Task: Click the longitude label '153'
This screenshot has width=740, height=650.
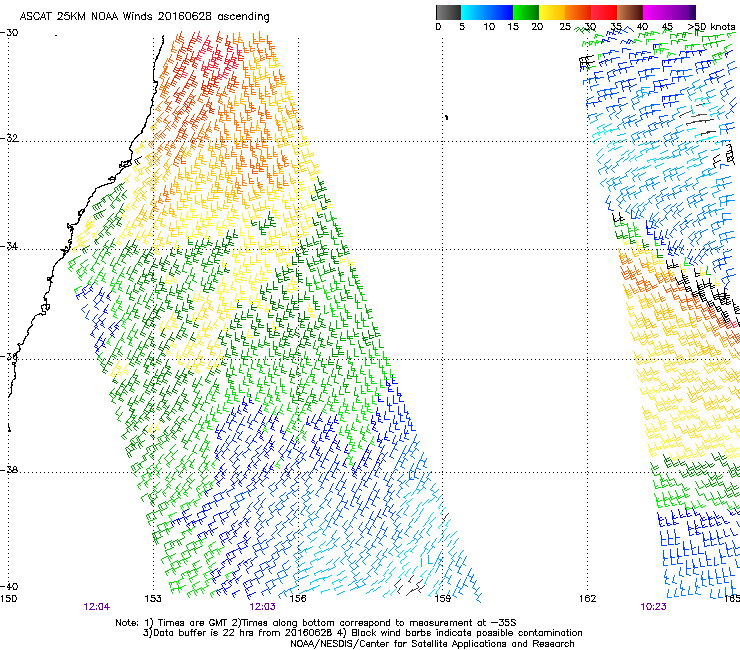Action: (x=153, y=599)
